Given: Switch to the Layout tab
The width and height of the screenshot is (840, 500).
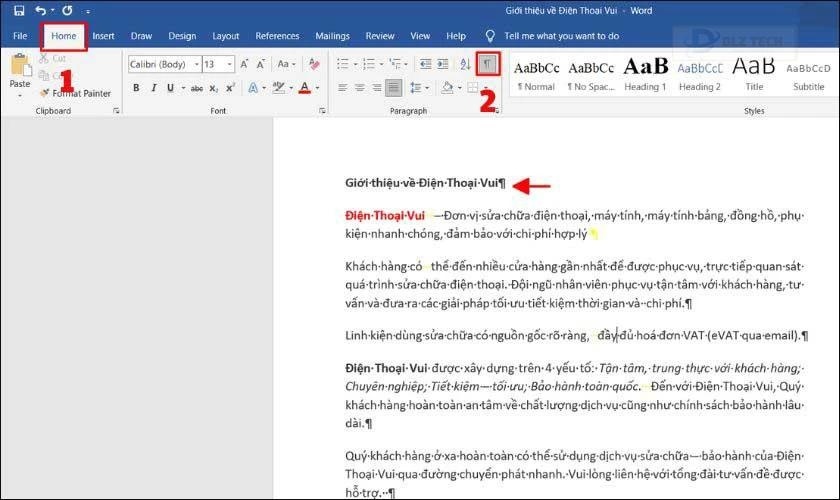Looking at the screenshot, I should (x=226, y=36).
